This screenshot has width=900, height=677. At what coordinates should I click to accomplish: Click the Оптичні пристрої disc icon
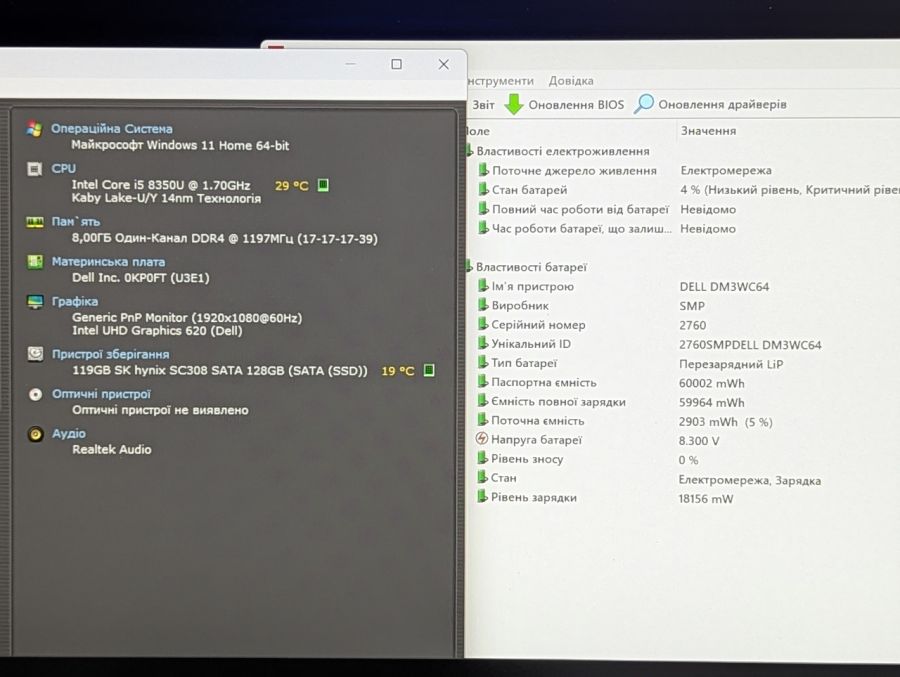click(x=36, y=394)
